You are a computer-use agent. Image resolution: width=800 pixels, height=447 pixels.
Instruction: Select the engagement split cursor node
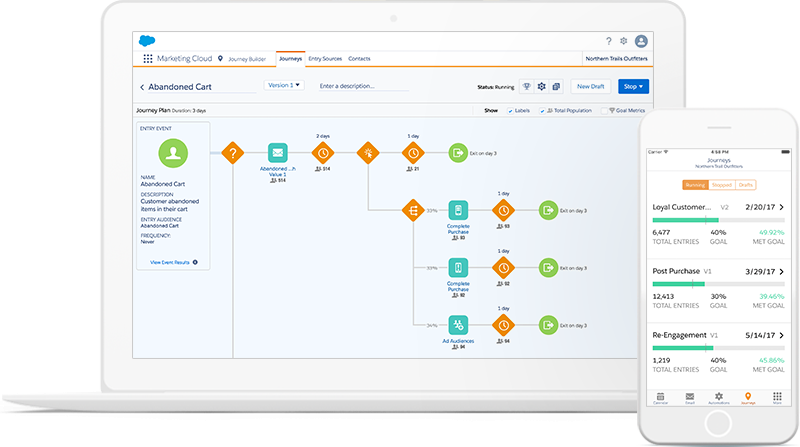pyautogui.click(x=368, y=153)
